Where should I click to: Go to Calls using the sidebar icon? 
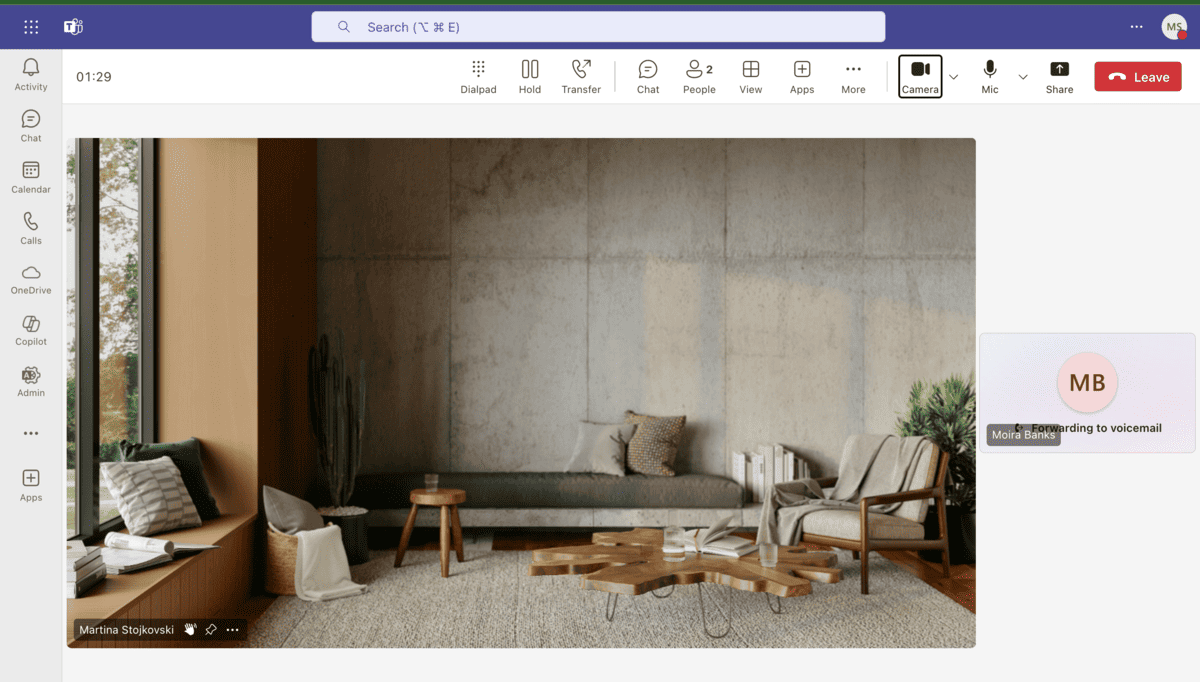[30, 226]
